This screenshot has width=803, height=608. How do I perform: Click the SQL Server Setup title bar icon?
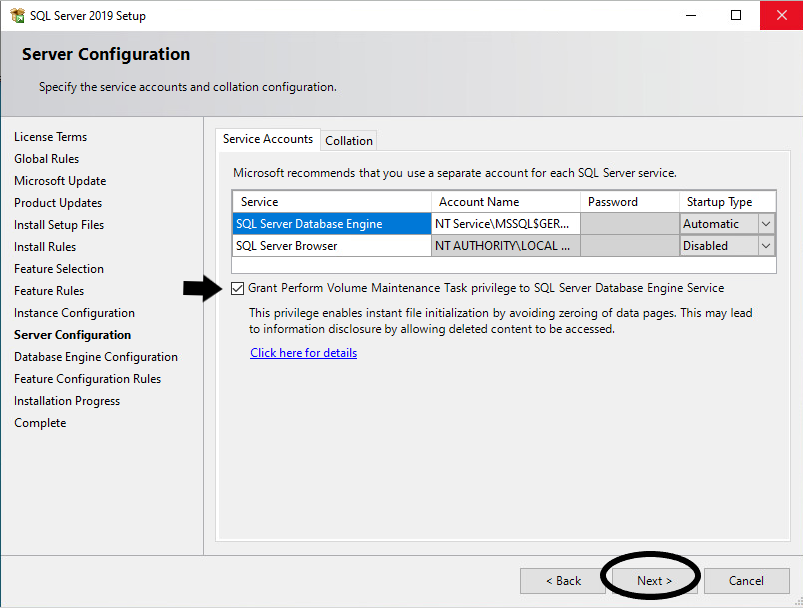tap(17, 15)
